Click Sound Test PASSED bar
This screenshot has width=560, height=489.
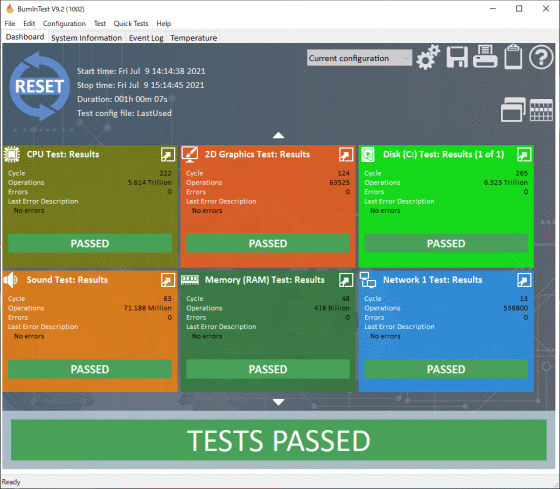coord(90,369)
